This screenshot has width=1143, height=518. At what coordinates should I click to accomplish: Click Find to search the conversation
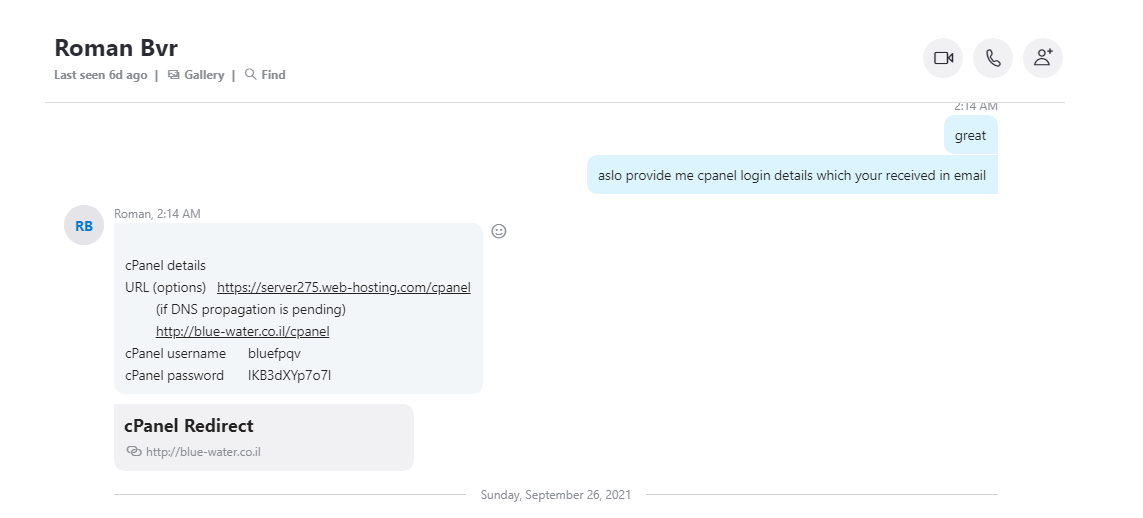click(x=265, y=74)
